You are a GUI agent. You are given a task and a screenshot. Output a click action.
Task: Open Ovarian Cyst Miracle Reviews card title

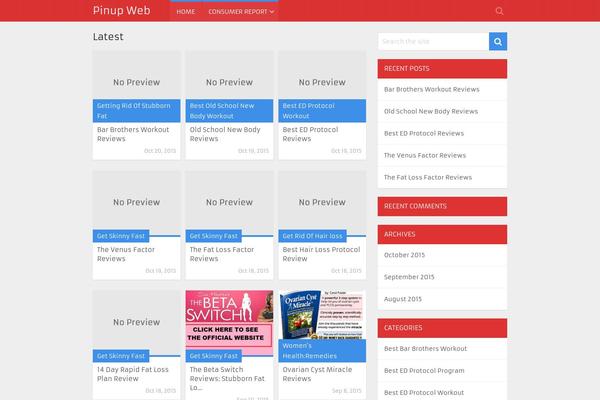pos(317,374)
